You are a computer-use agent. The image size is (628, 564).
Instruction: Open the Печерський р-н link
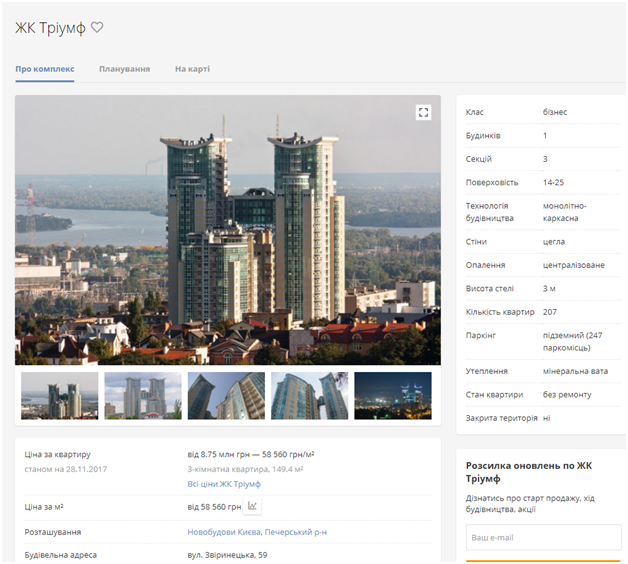pyautogui.click(x=296, y=532)
